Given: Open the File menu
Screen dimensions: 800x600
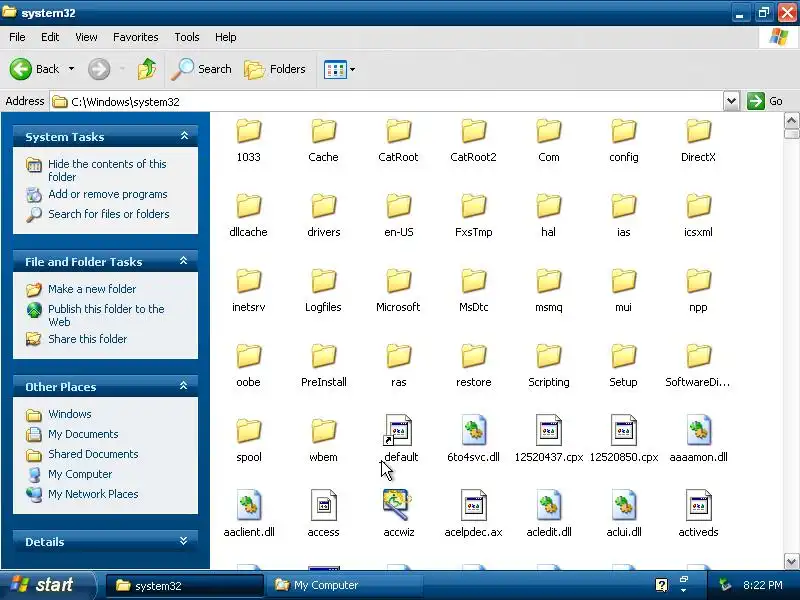Looking at the screenshot, I should [x=17, y=37].
